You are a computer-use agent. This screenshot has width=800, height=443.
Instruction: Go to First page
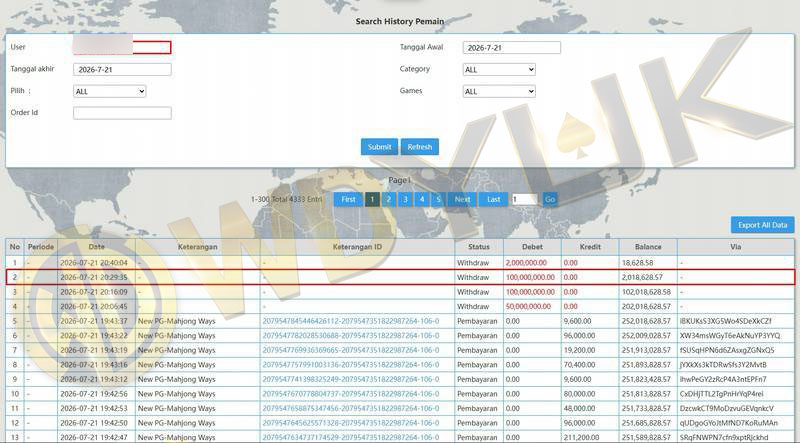pyautogui.click(x=348, y=199)
